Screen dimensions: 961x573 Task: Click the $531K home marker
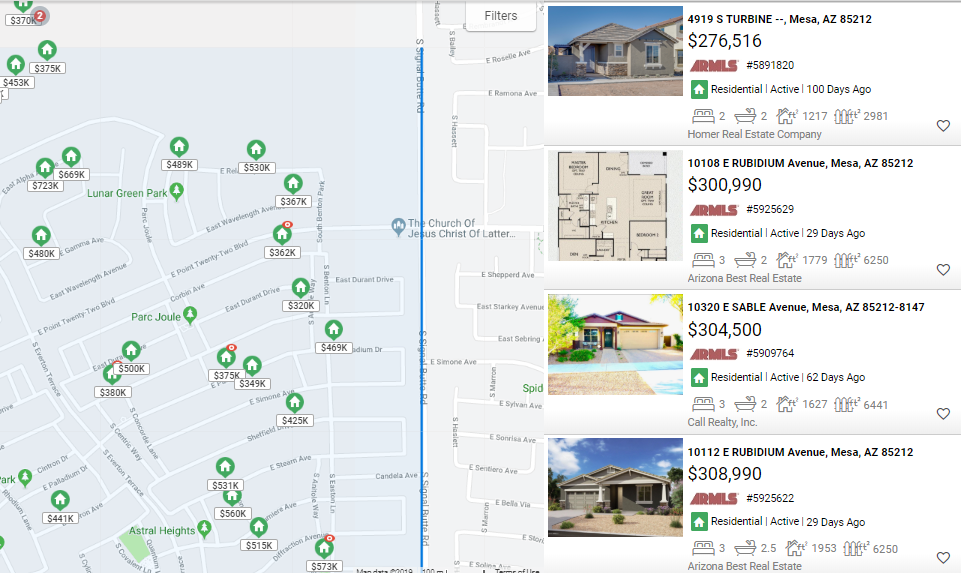click(225, 468)
